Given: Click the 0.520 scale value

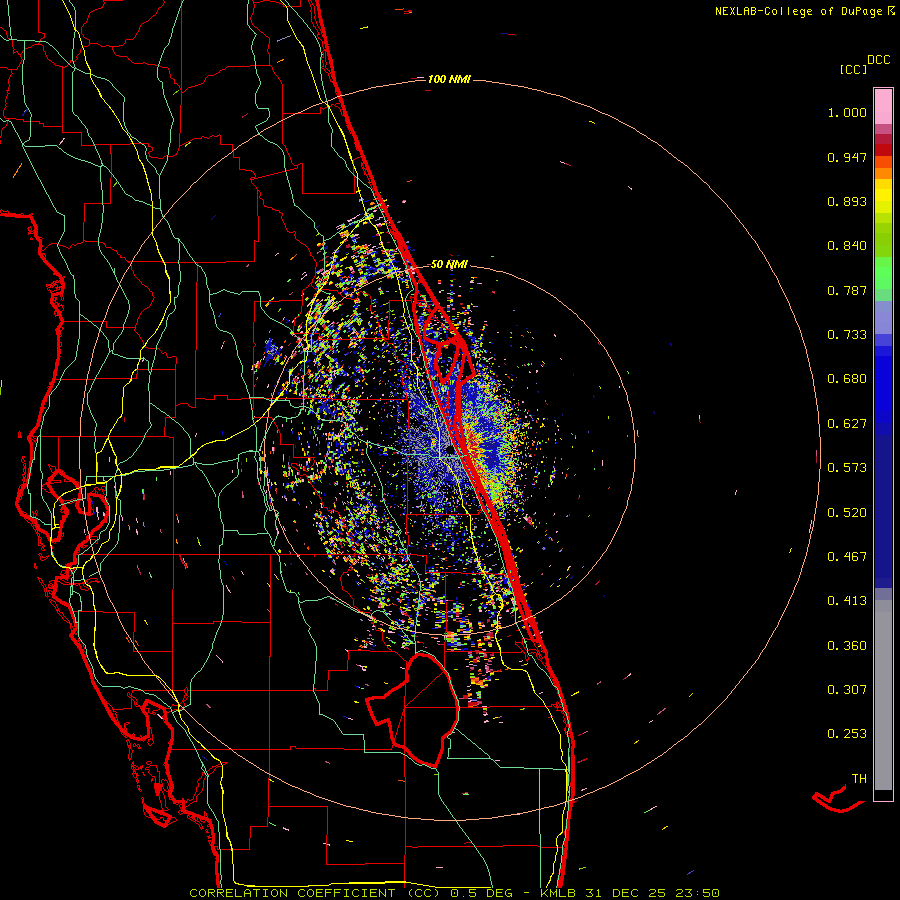Looking at the screenshot, I should tap(847, 513).
